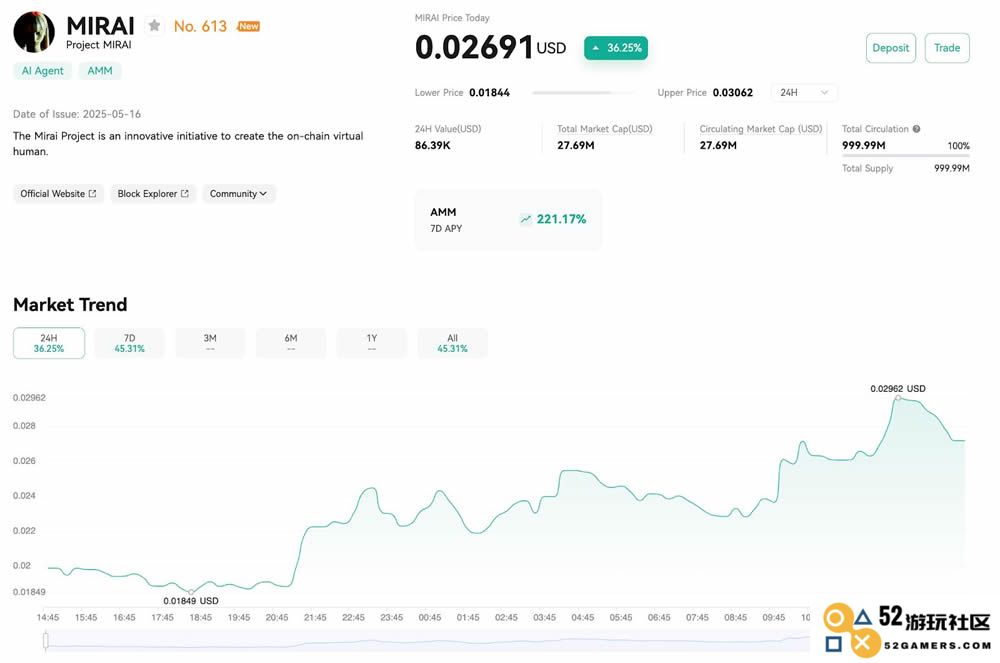Select the 6M market trend tab
This screenshot has width=1000, height=663.
pyautogui.click(x=291, y=343)
